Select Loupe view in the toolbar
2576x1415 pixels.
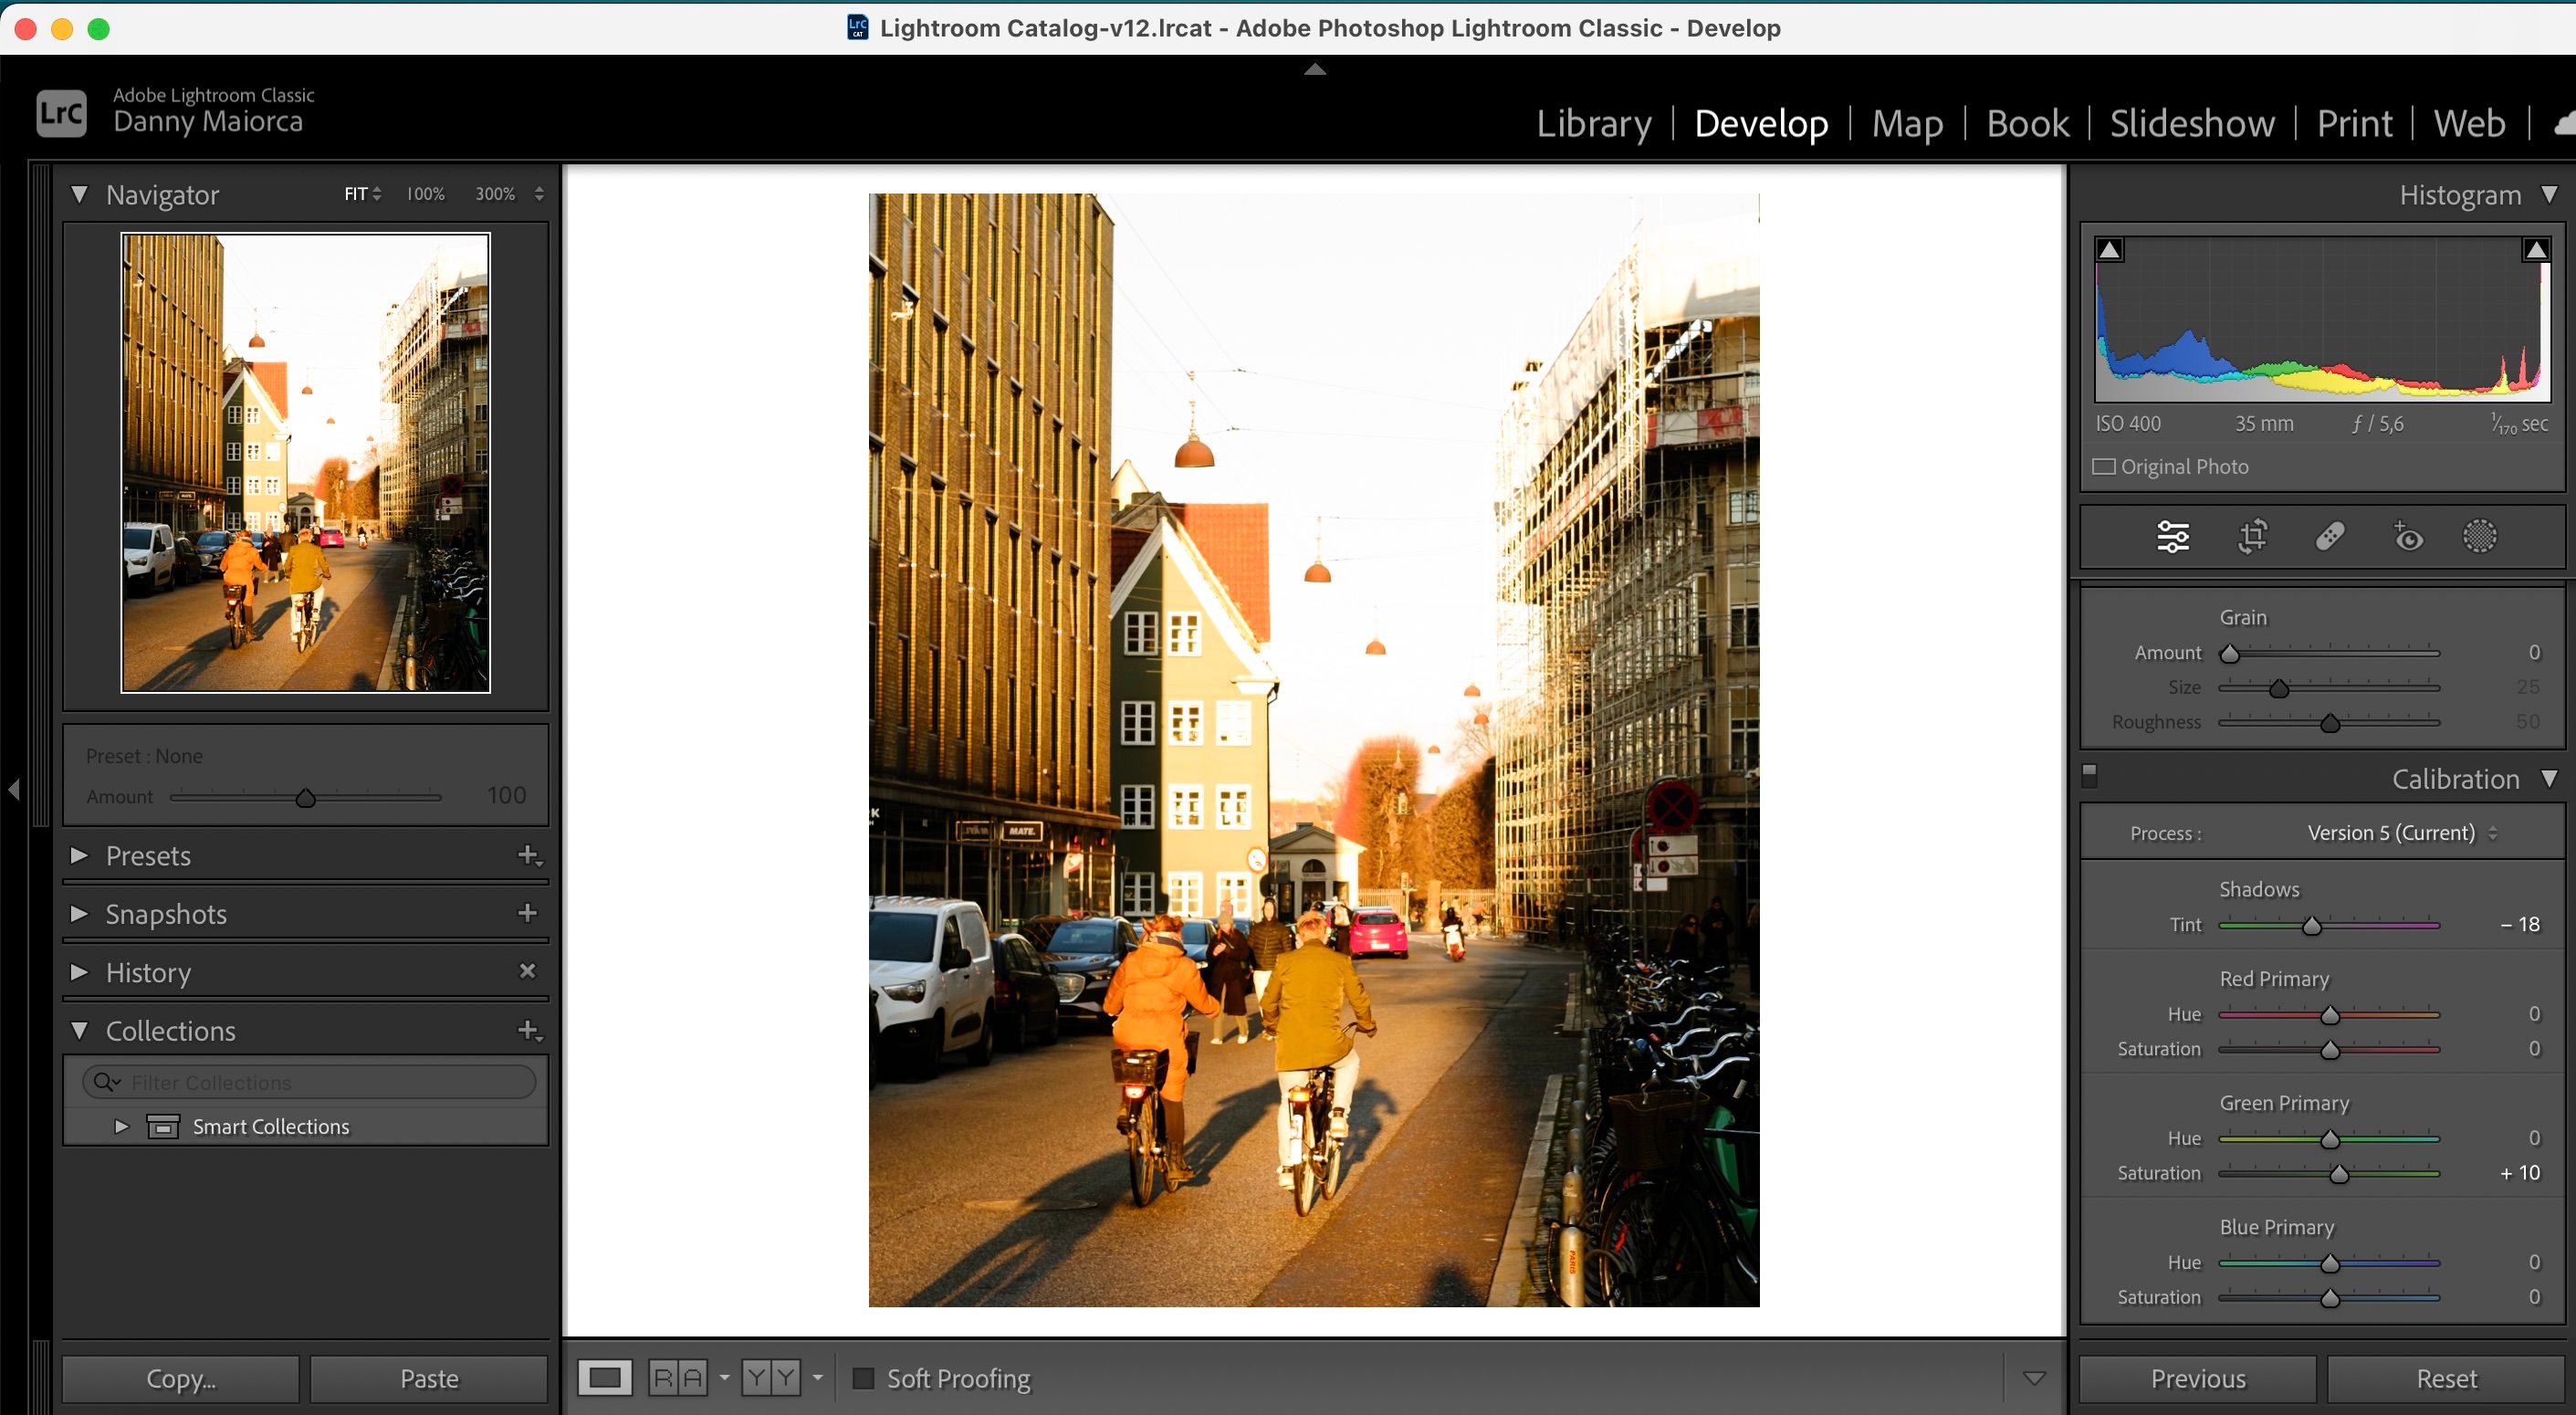605,1378
